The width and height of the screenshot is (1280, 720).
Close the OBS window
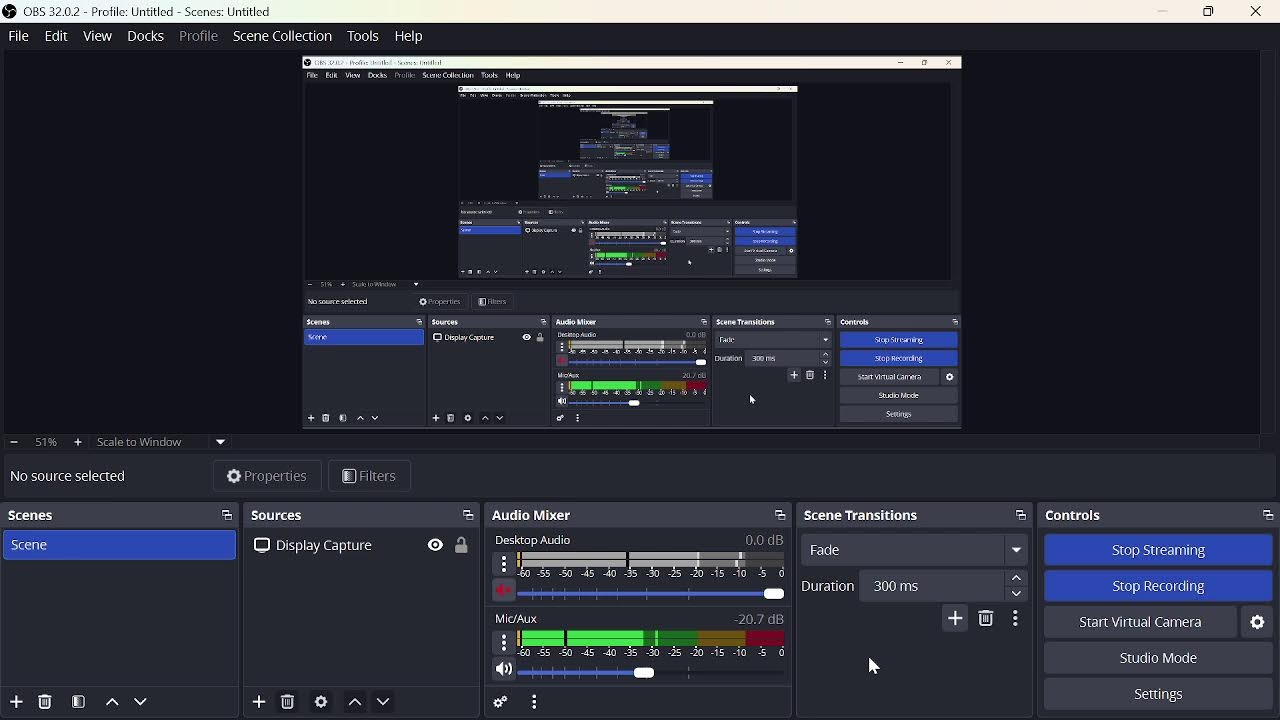(1257, 12)
